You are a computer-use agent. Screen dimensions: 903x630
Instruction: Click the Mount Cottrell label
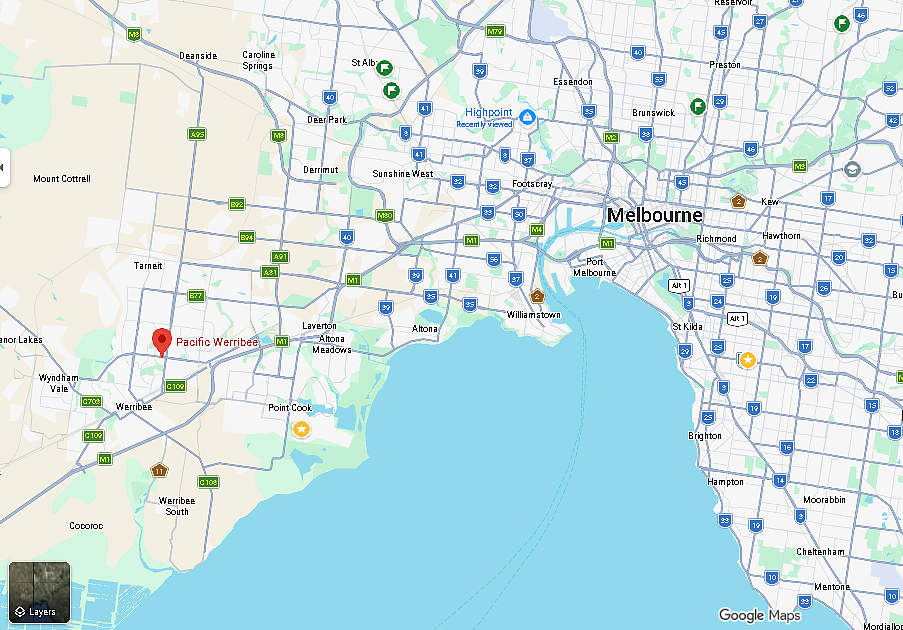62,179
